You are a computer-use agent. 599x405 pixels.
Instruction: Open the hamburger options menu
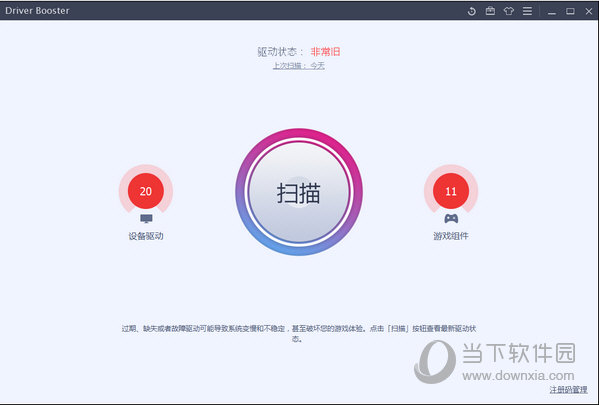(528, 11)
